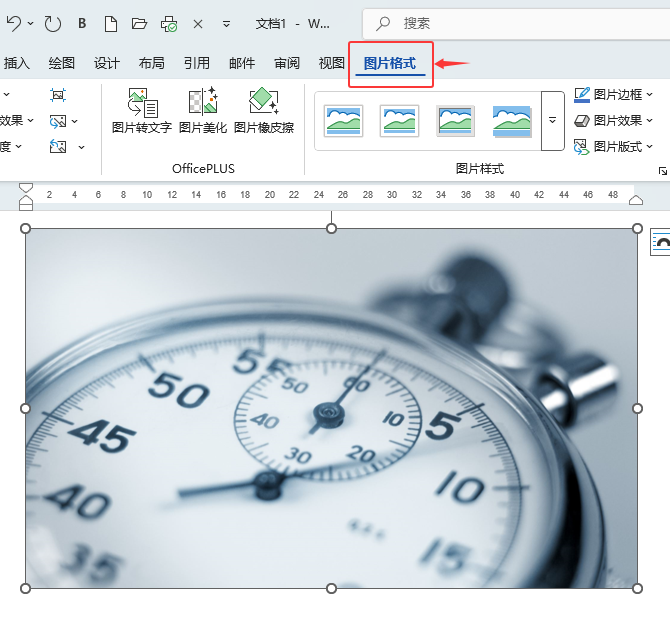670x618 pixels.
Task: Expand the change picture dropdown arrow
Action: 75,121
